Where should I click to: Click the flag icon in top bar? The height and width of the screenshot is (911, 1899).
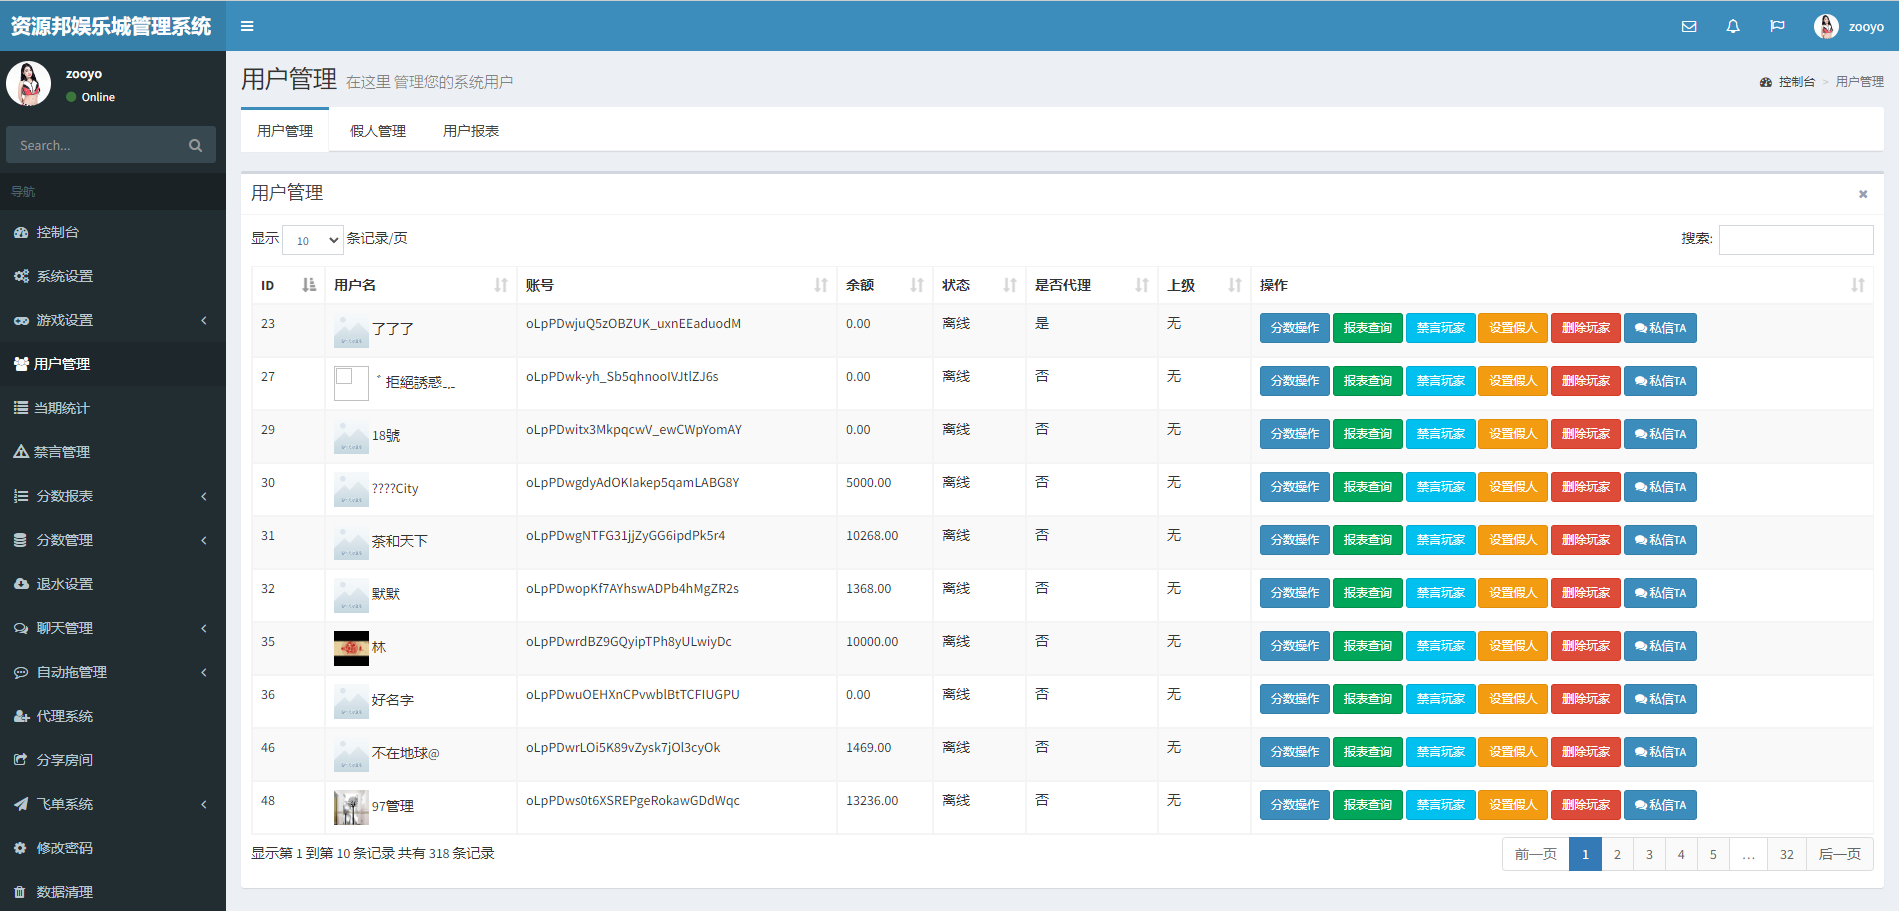[1777, 27]
